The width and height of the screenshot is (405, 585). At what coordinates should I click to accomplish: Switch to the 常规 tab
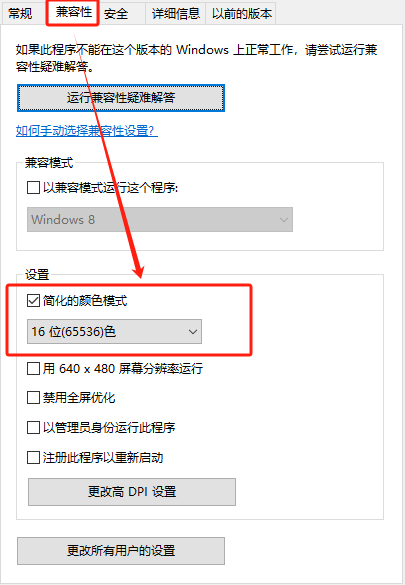pyautogui.click(x=21, y=14)
